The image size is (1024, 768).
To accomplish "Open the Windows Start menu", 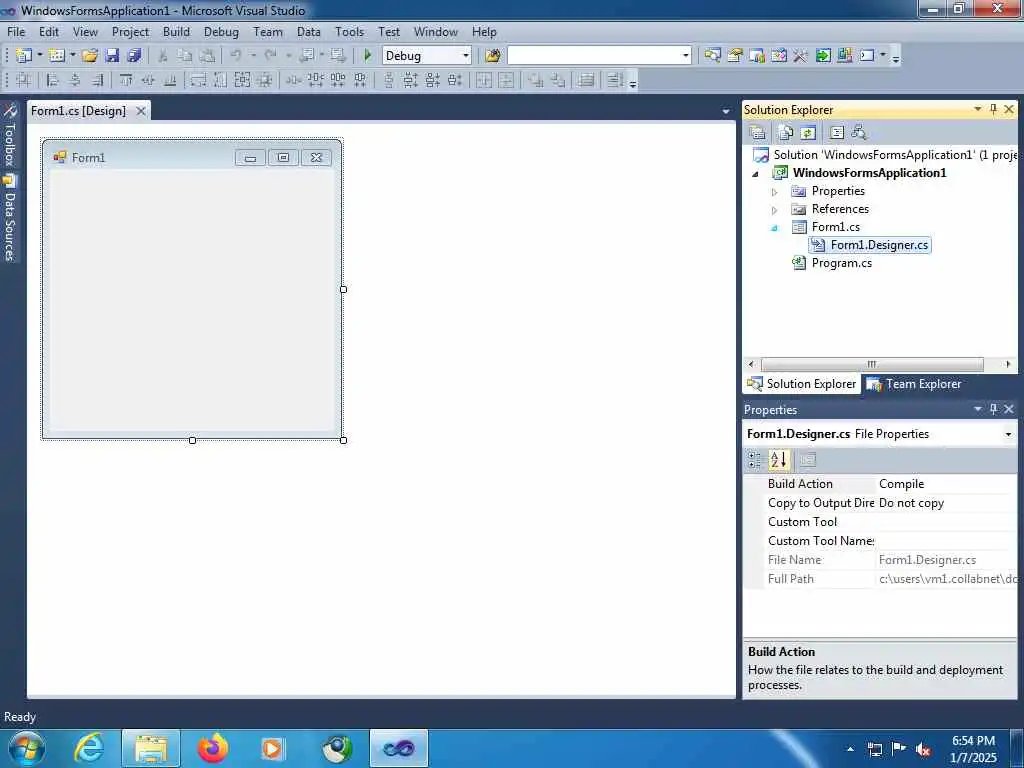I will (27, 748).
